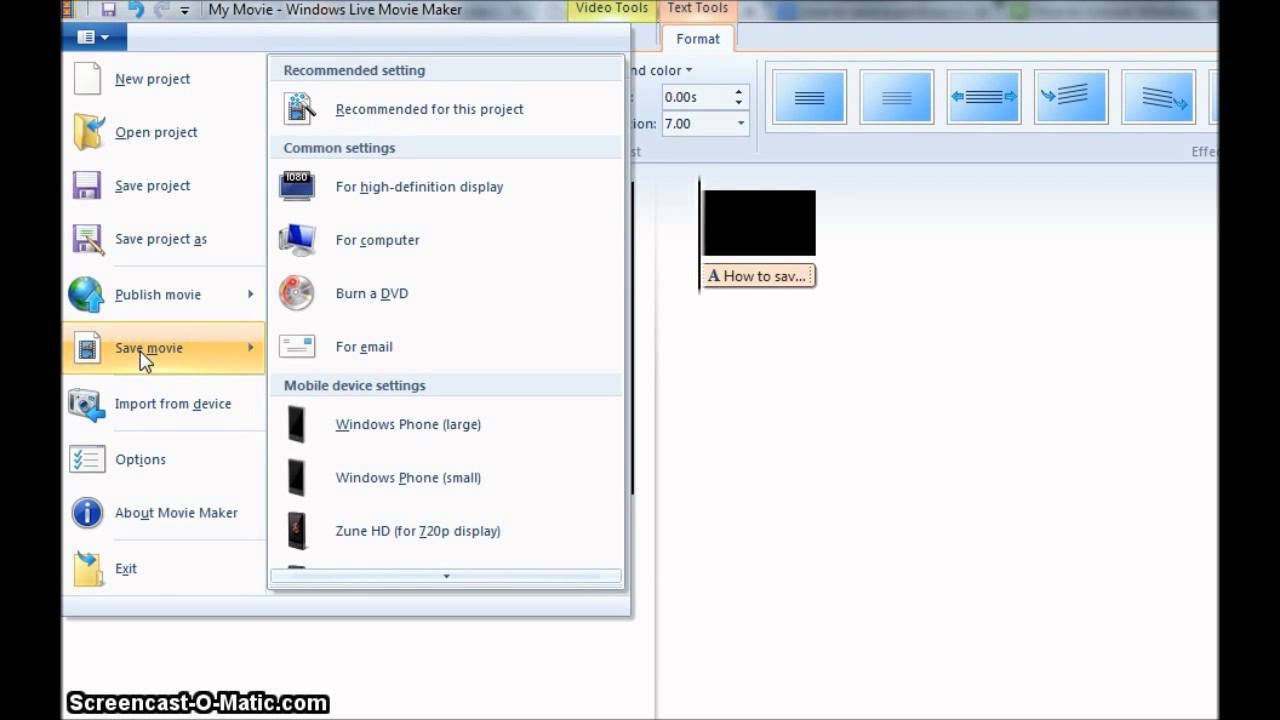Click the Save icon in the quick access toolbar
Screen dimensions: 1280x720
(x=108, y=10)
